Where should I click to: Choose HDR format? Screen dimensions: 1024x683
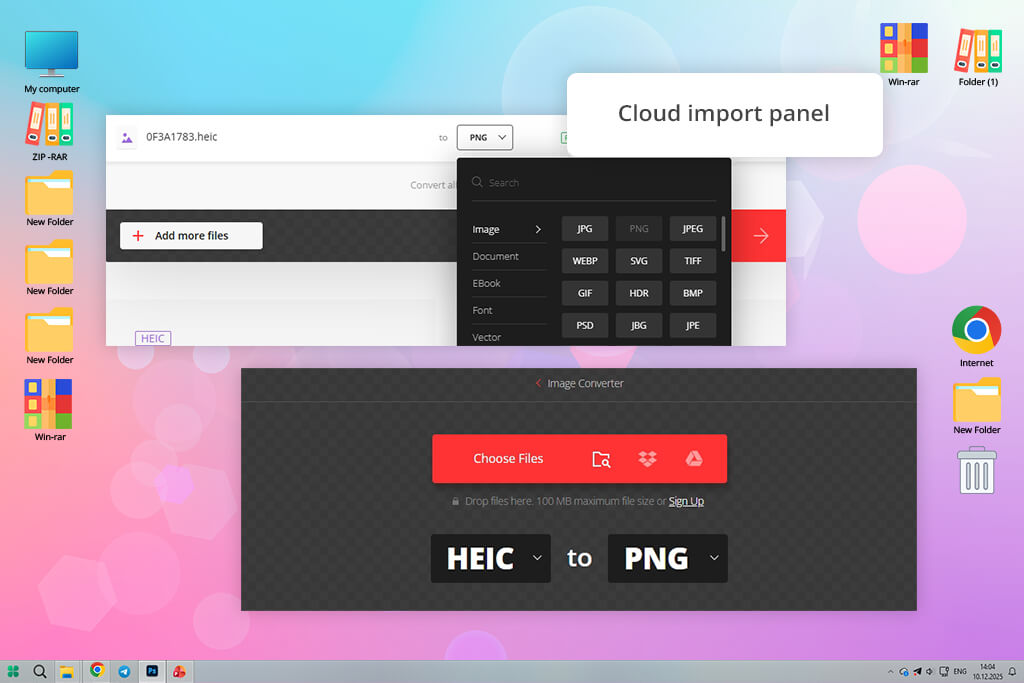(639, 293)
